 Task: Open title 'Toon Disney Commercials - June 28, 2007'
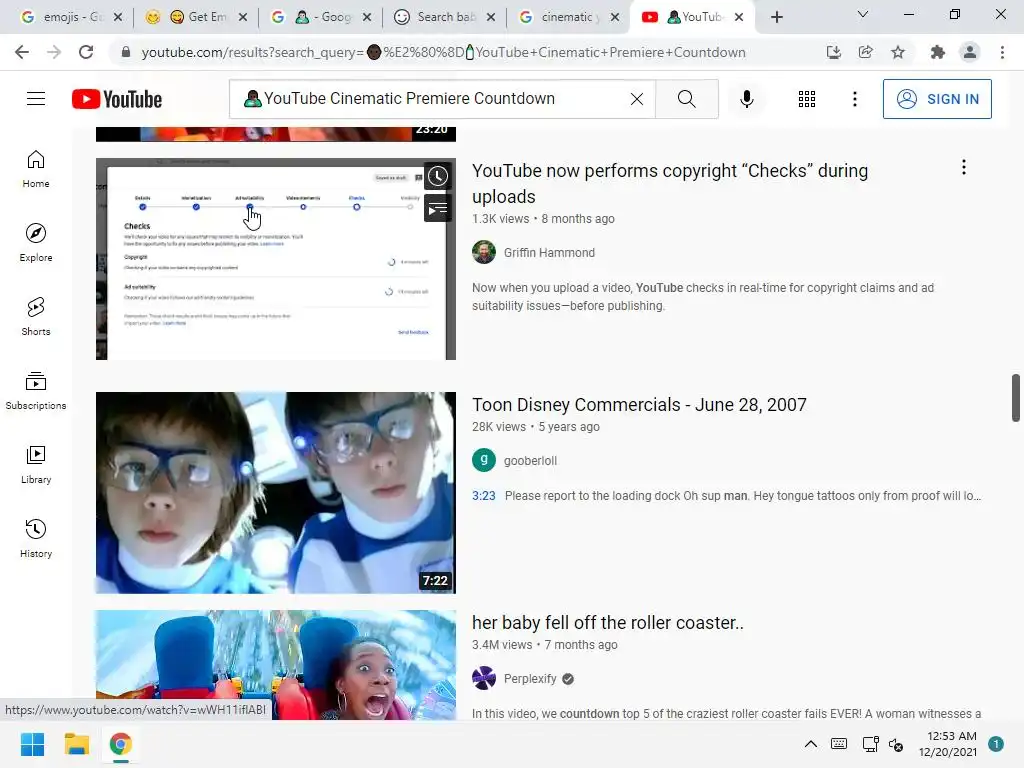point(639,405)
